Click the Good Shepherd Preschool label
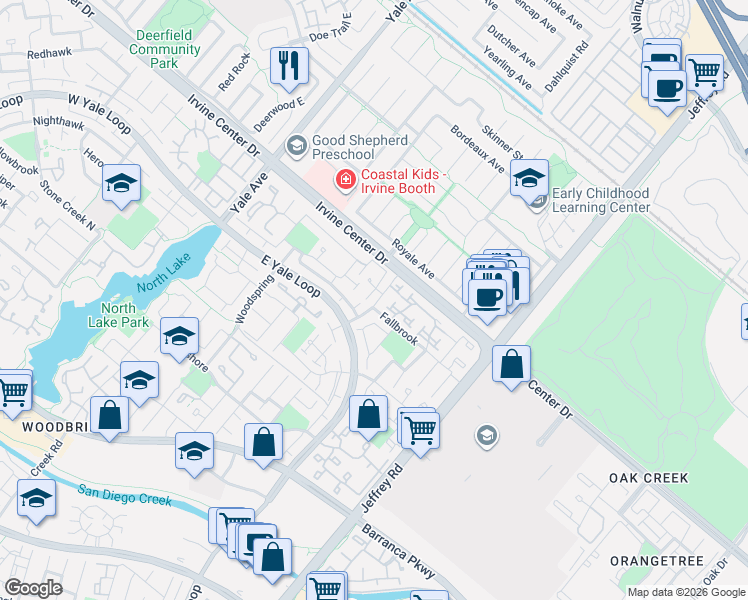The height and width of the screenshot is (600, 748). 360,147
